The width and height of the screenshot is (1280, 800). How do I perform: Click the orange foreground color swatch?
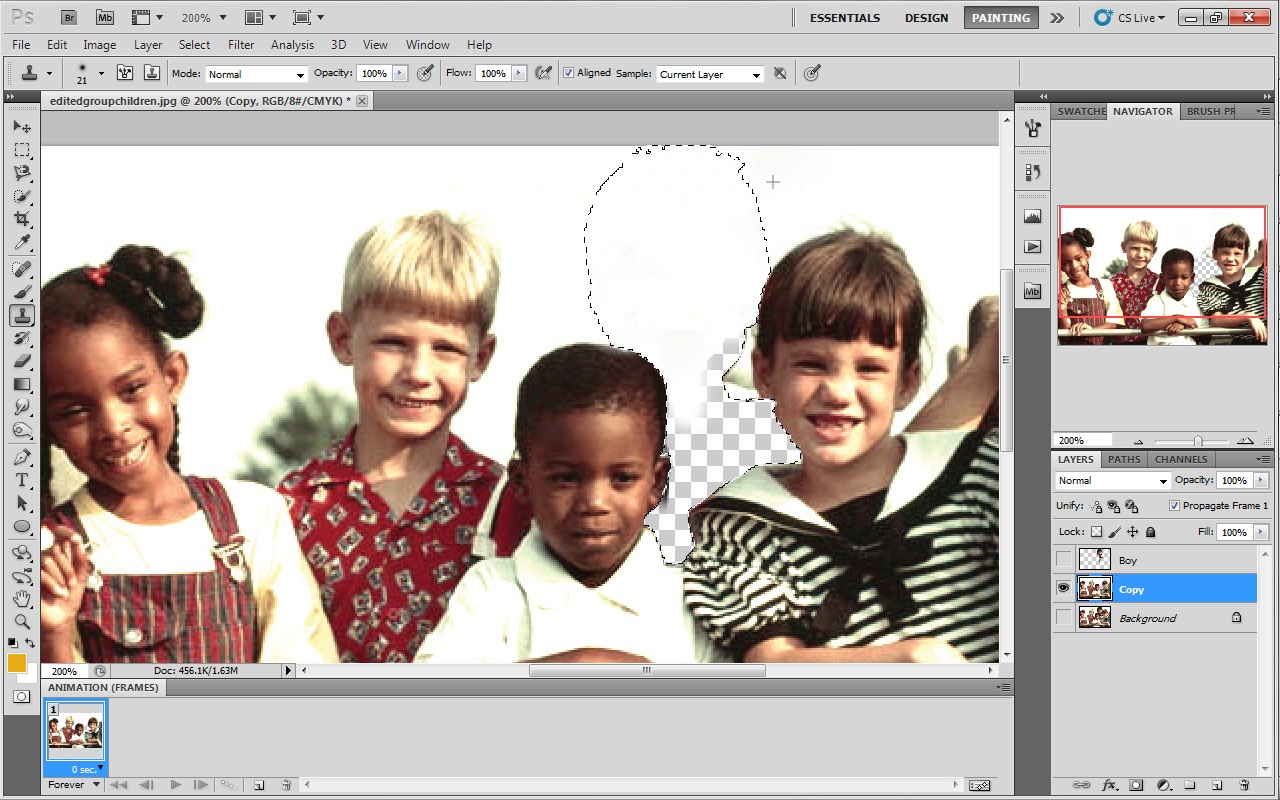(x=17, y=662)
